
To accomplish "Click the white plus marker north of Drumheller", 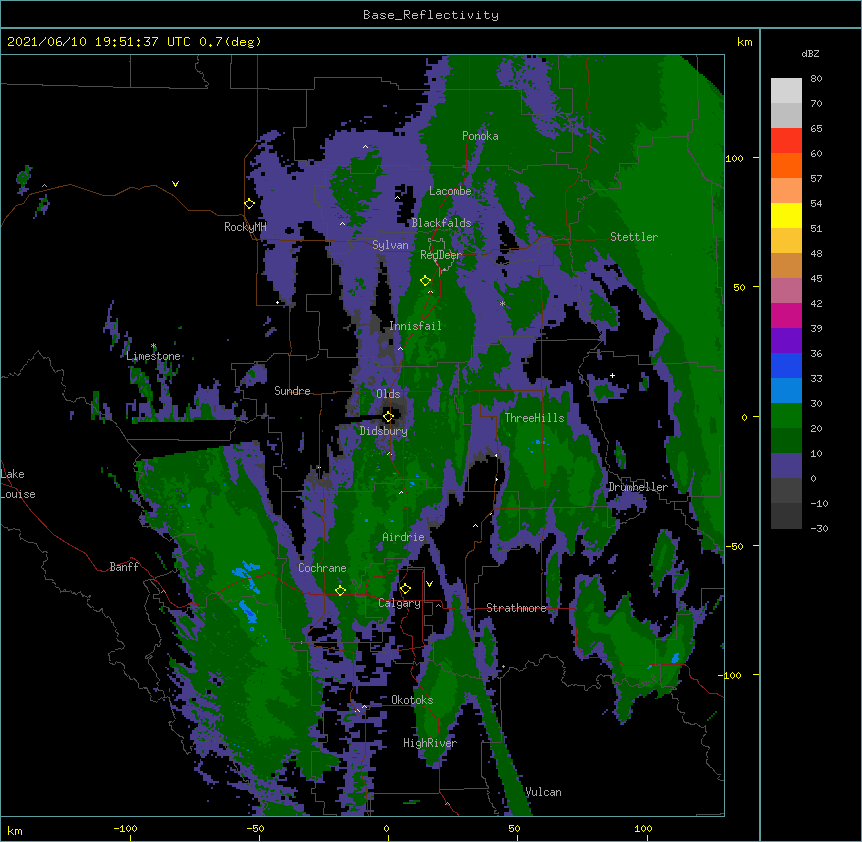I will 612,375.
